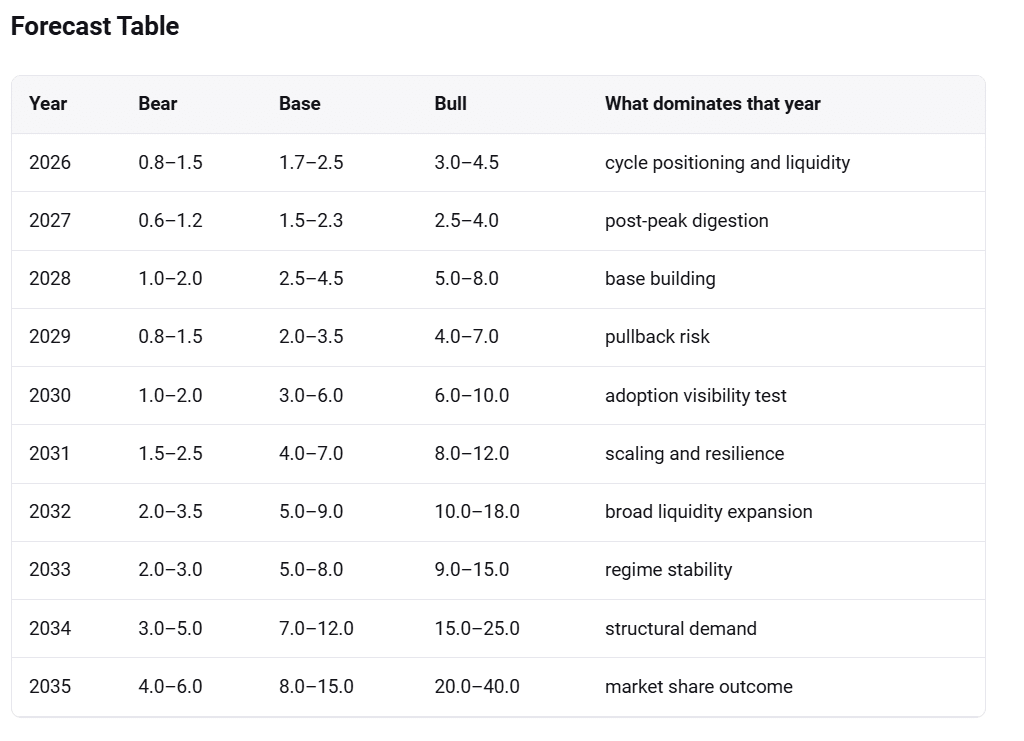Select the Base column header
Viewport: 1024px width, 741px height.
[x=300, y=104]
